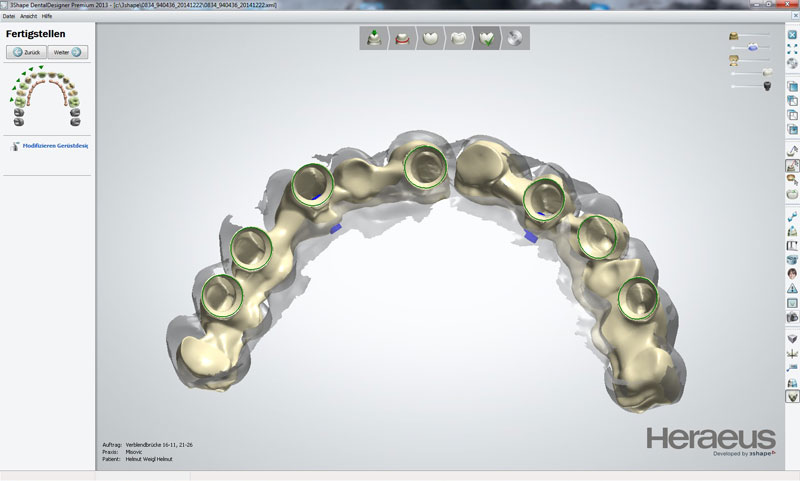Click the Weiter button
Viewport: 800px width, 481px height.
(68, 52)
